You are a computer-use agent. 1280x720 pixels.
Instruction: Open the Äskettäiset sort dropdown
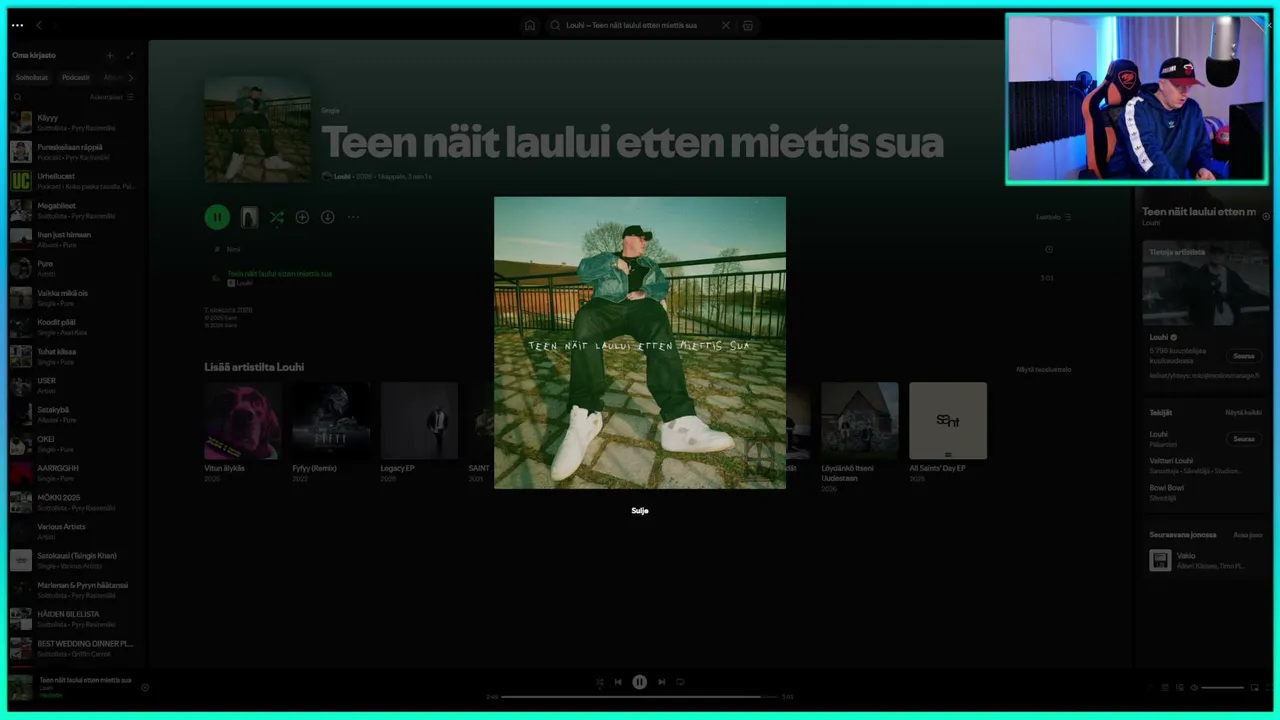[x=111, y=97]
